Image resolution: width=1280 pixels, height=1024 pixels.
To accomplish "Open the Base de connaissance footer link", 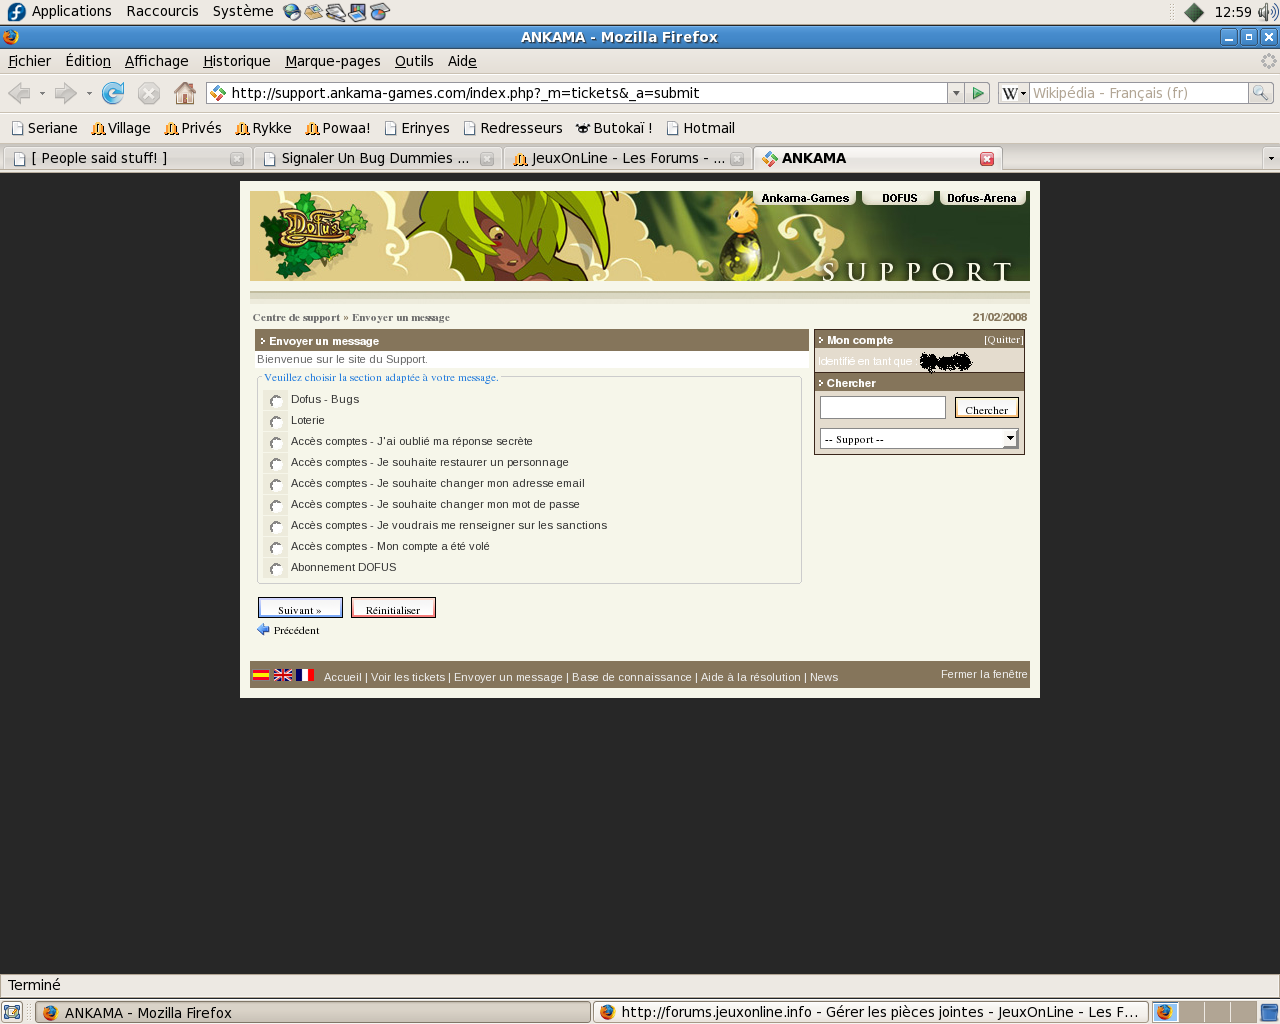I will (632, 677).
